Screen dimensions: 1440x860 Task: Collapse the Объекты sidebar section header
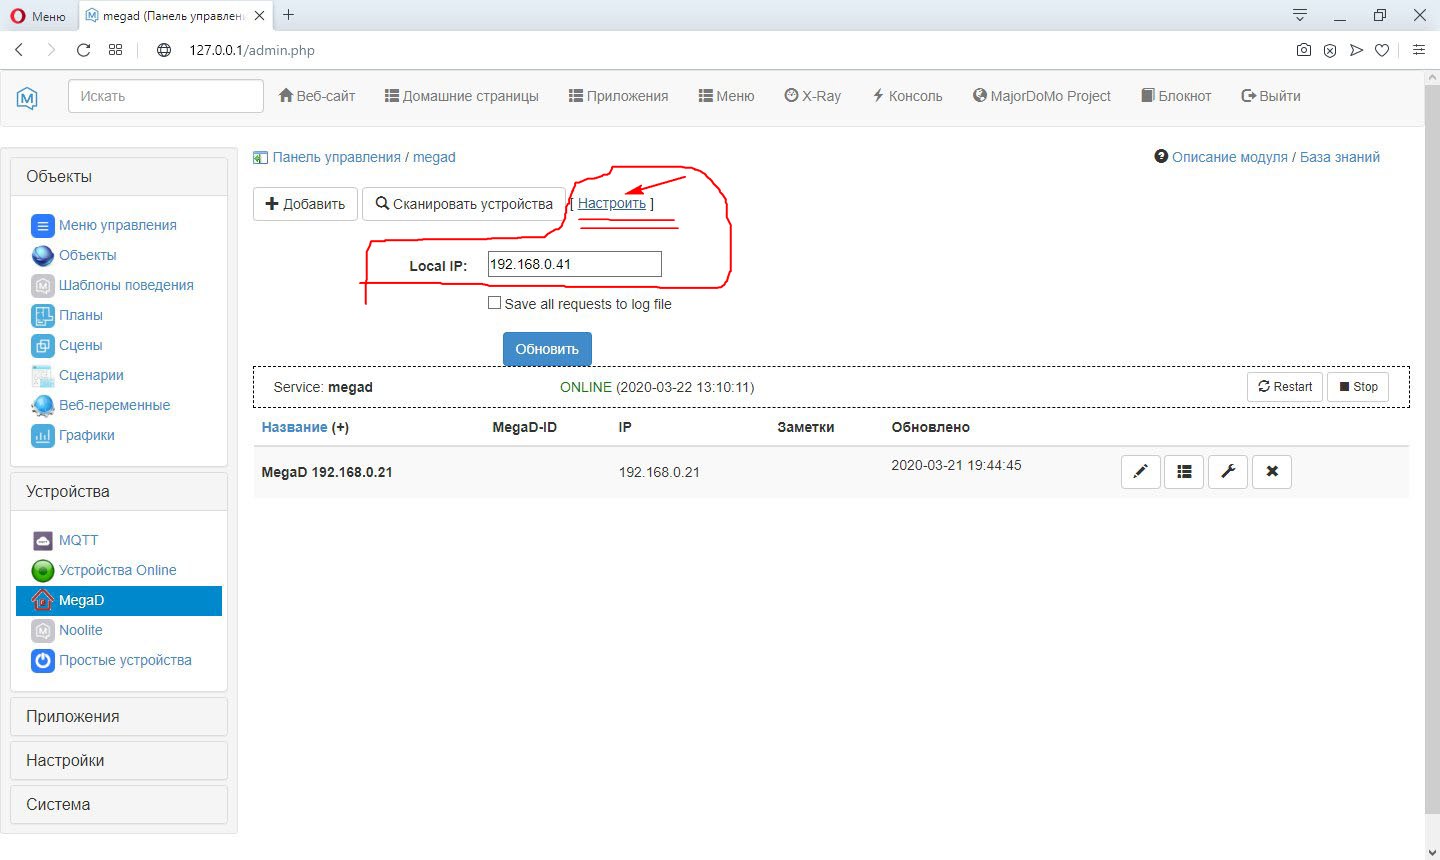pyautogui.click(x=119, y=176)
